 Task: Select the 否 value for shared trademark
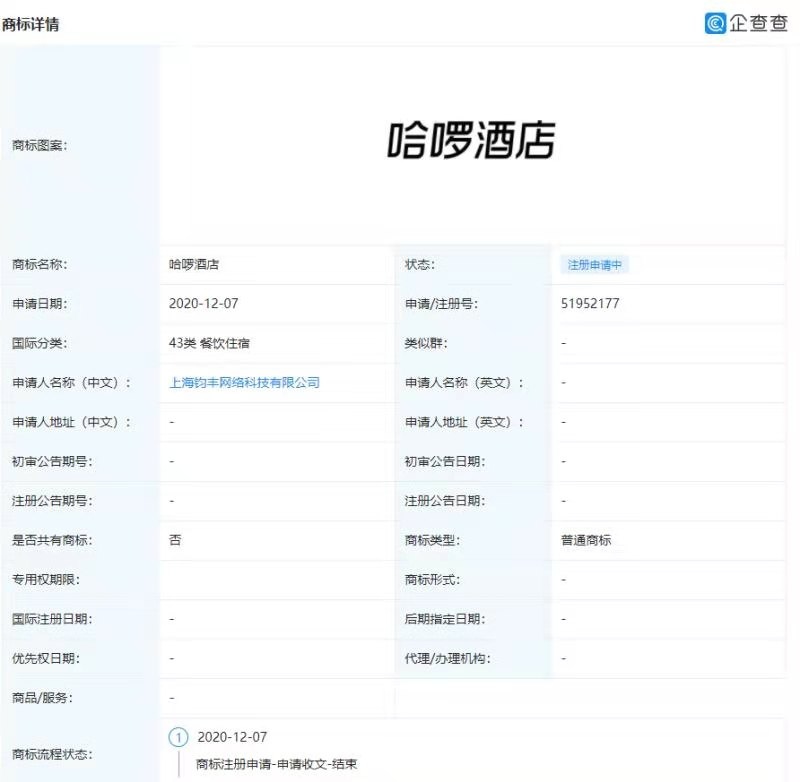pyautogui.click(x=175, y=540)
